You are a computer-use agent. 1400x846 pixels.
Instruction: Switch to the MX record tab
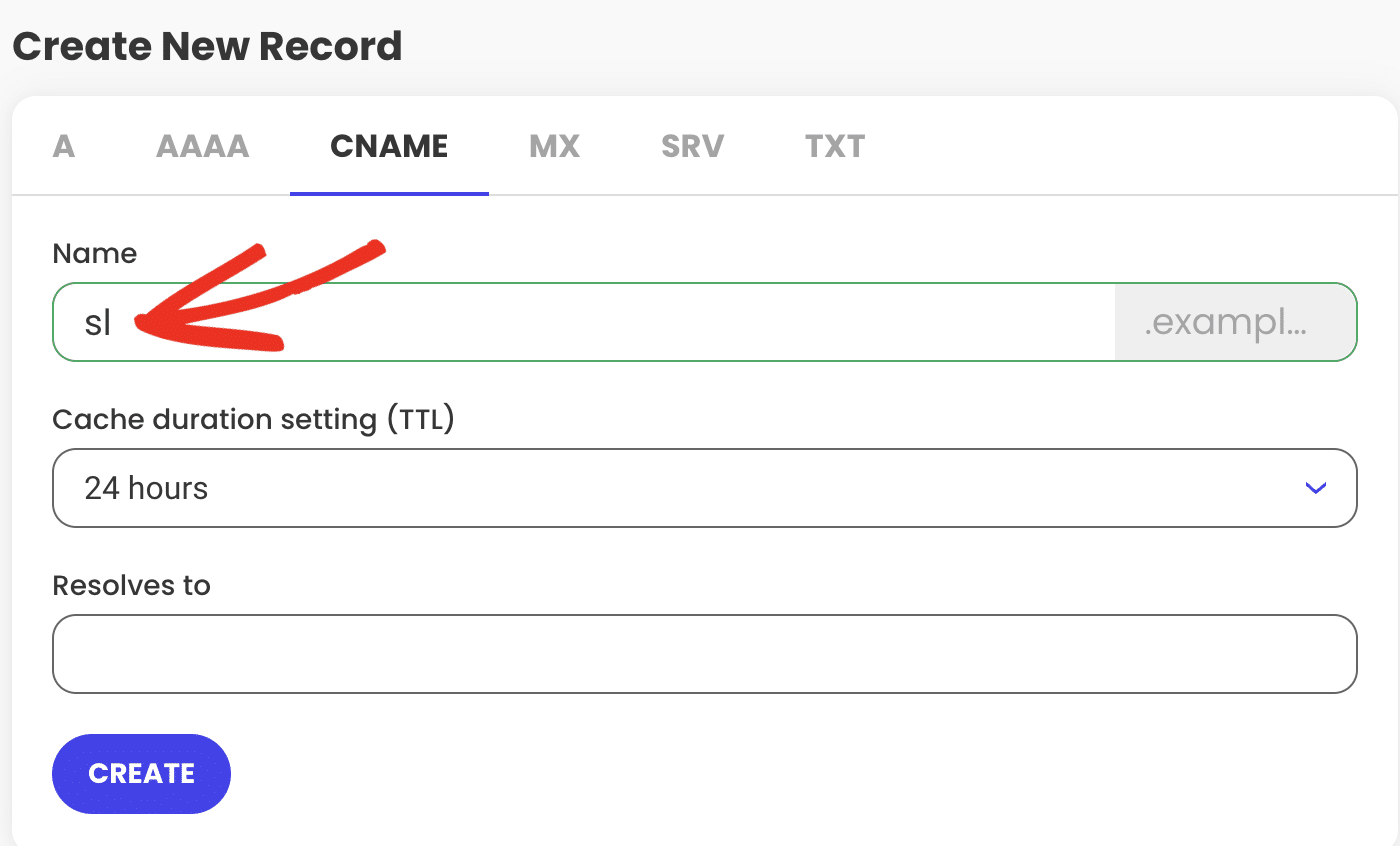pyautogui.click(x=554, y=145)
